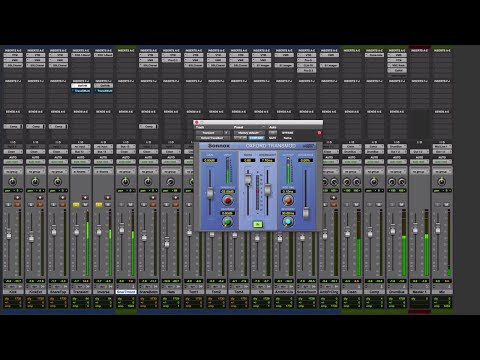Click the Compare button in plugin header
Screen dimensions: 480x360
pos(256,138)
